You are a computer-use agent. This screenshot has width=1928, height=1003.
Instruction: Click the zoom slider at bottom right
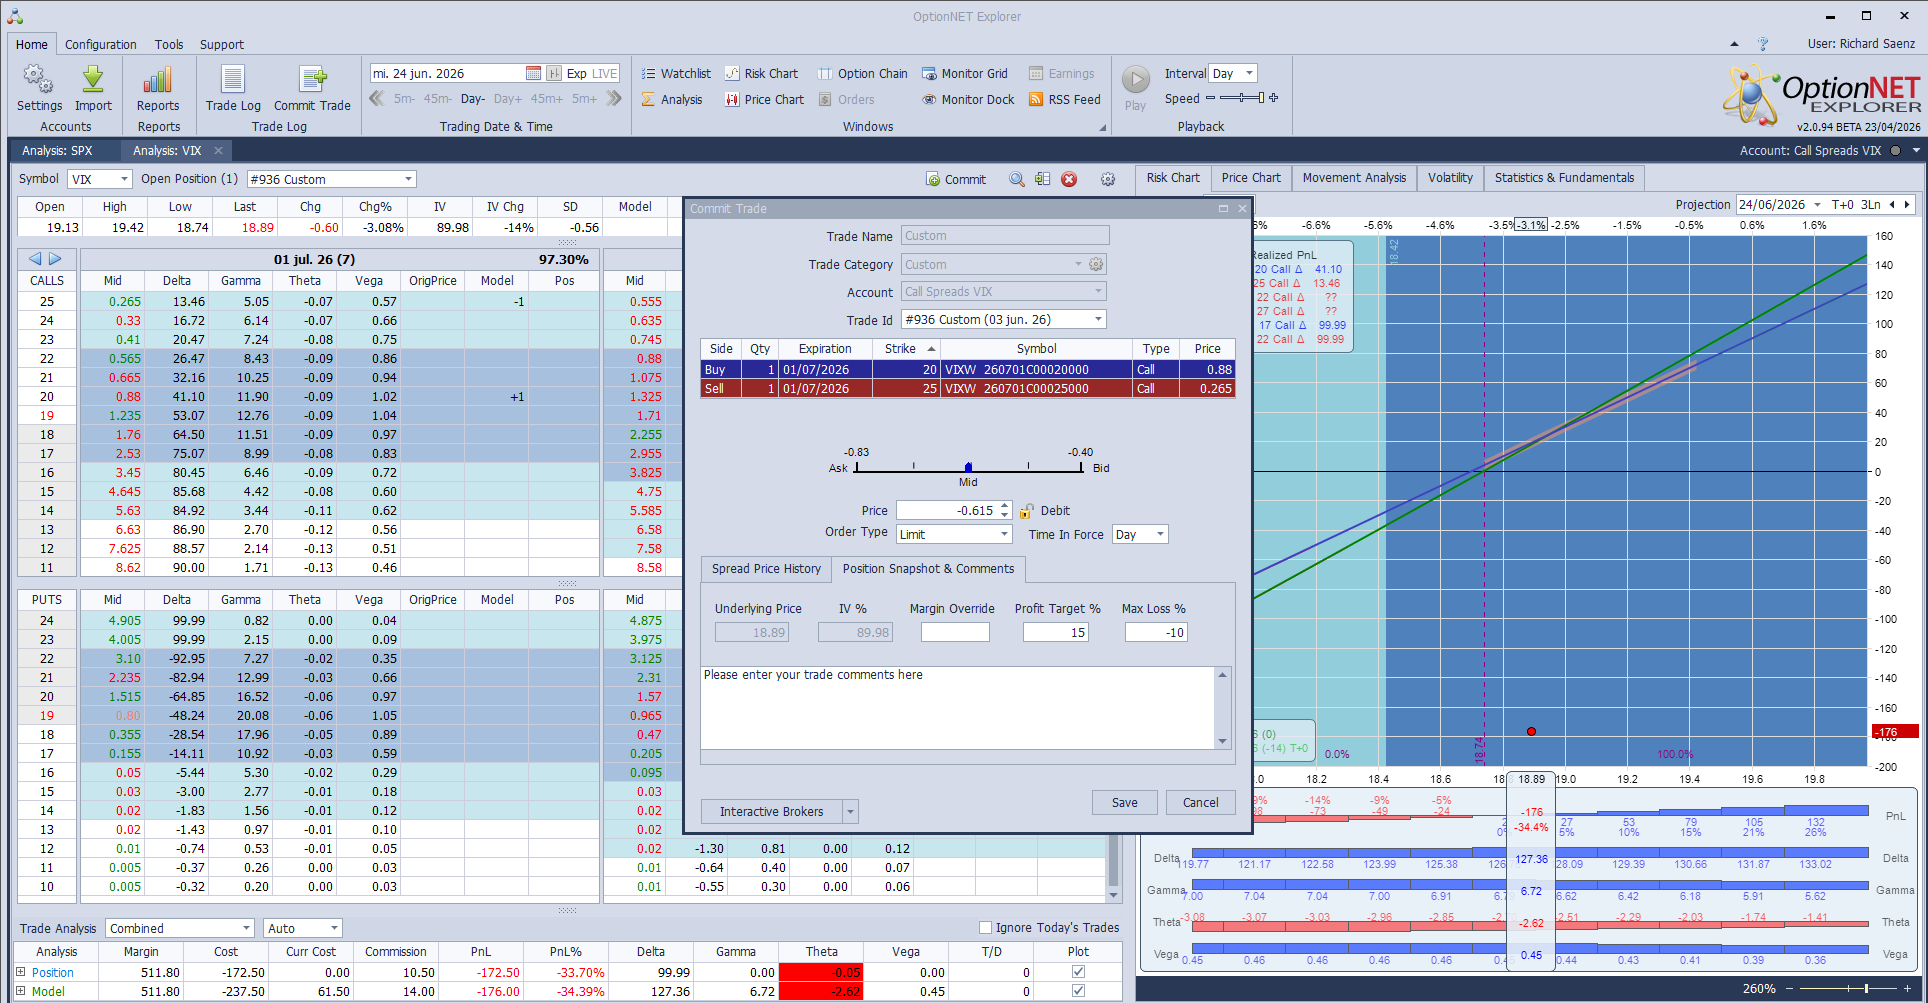point(1848,988)
